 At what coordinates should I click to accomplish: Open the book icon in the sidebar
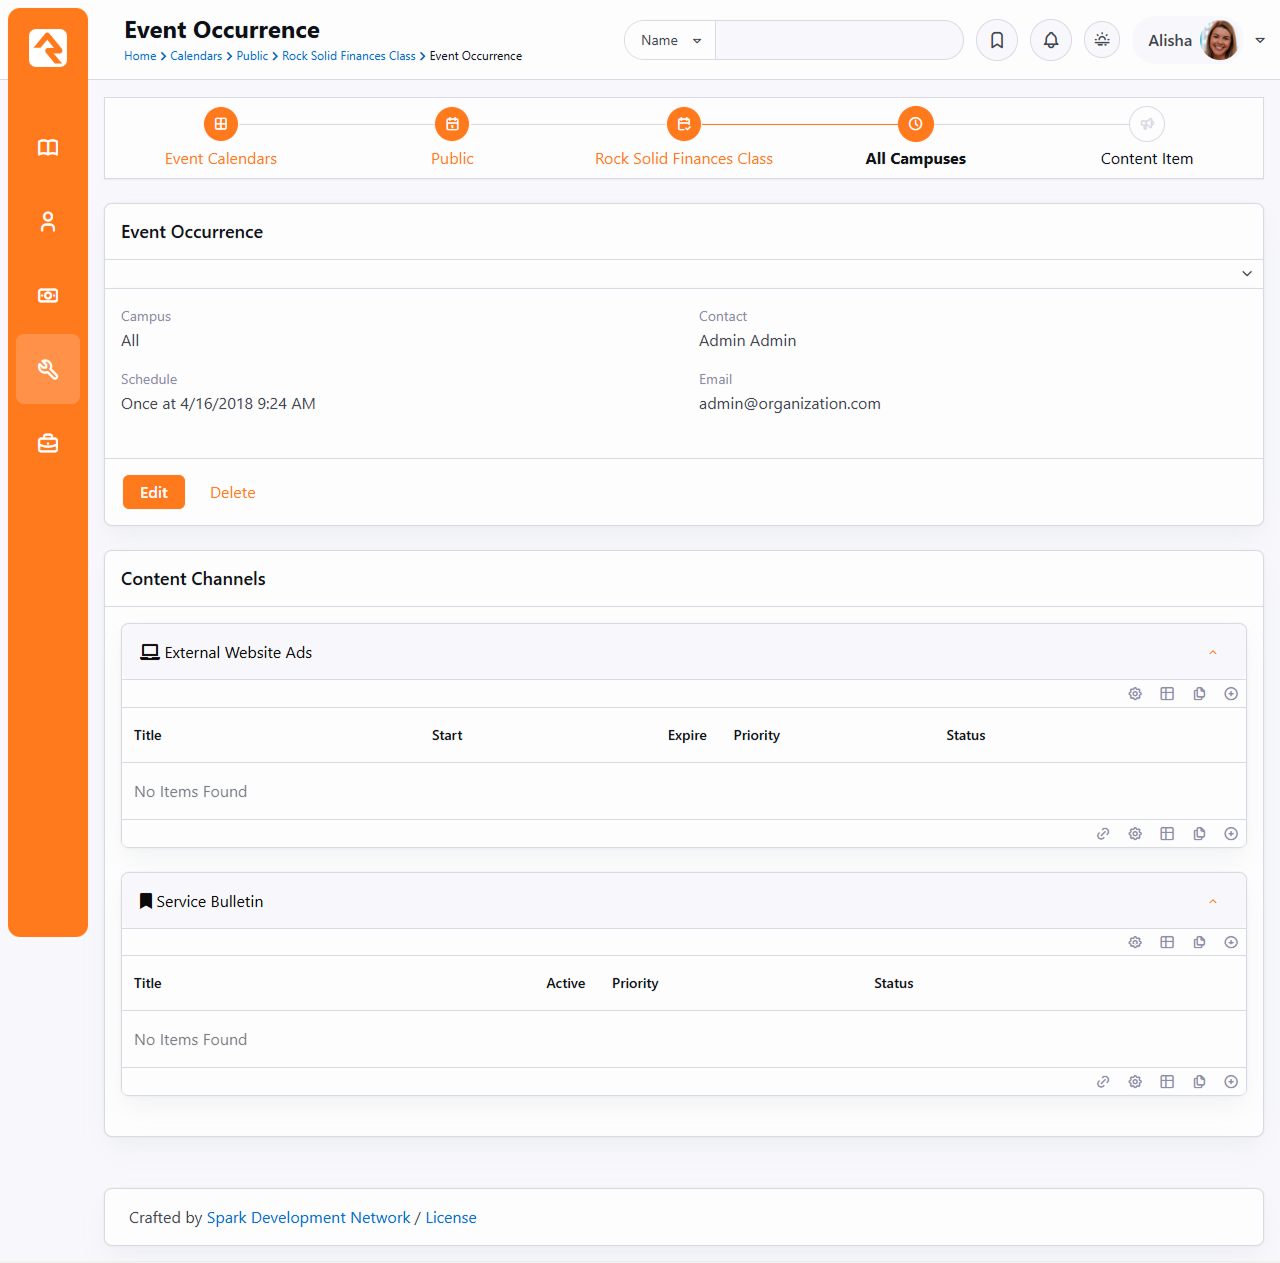(47, 148)
